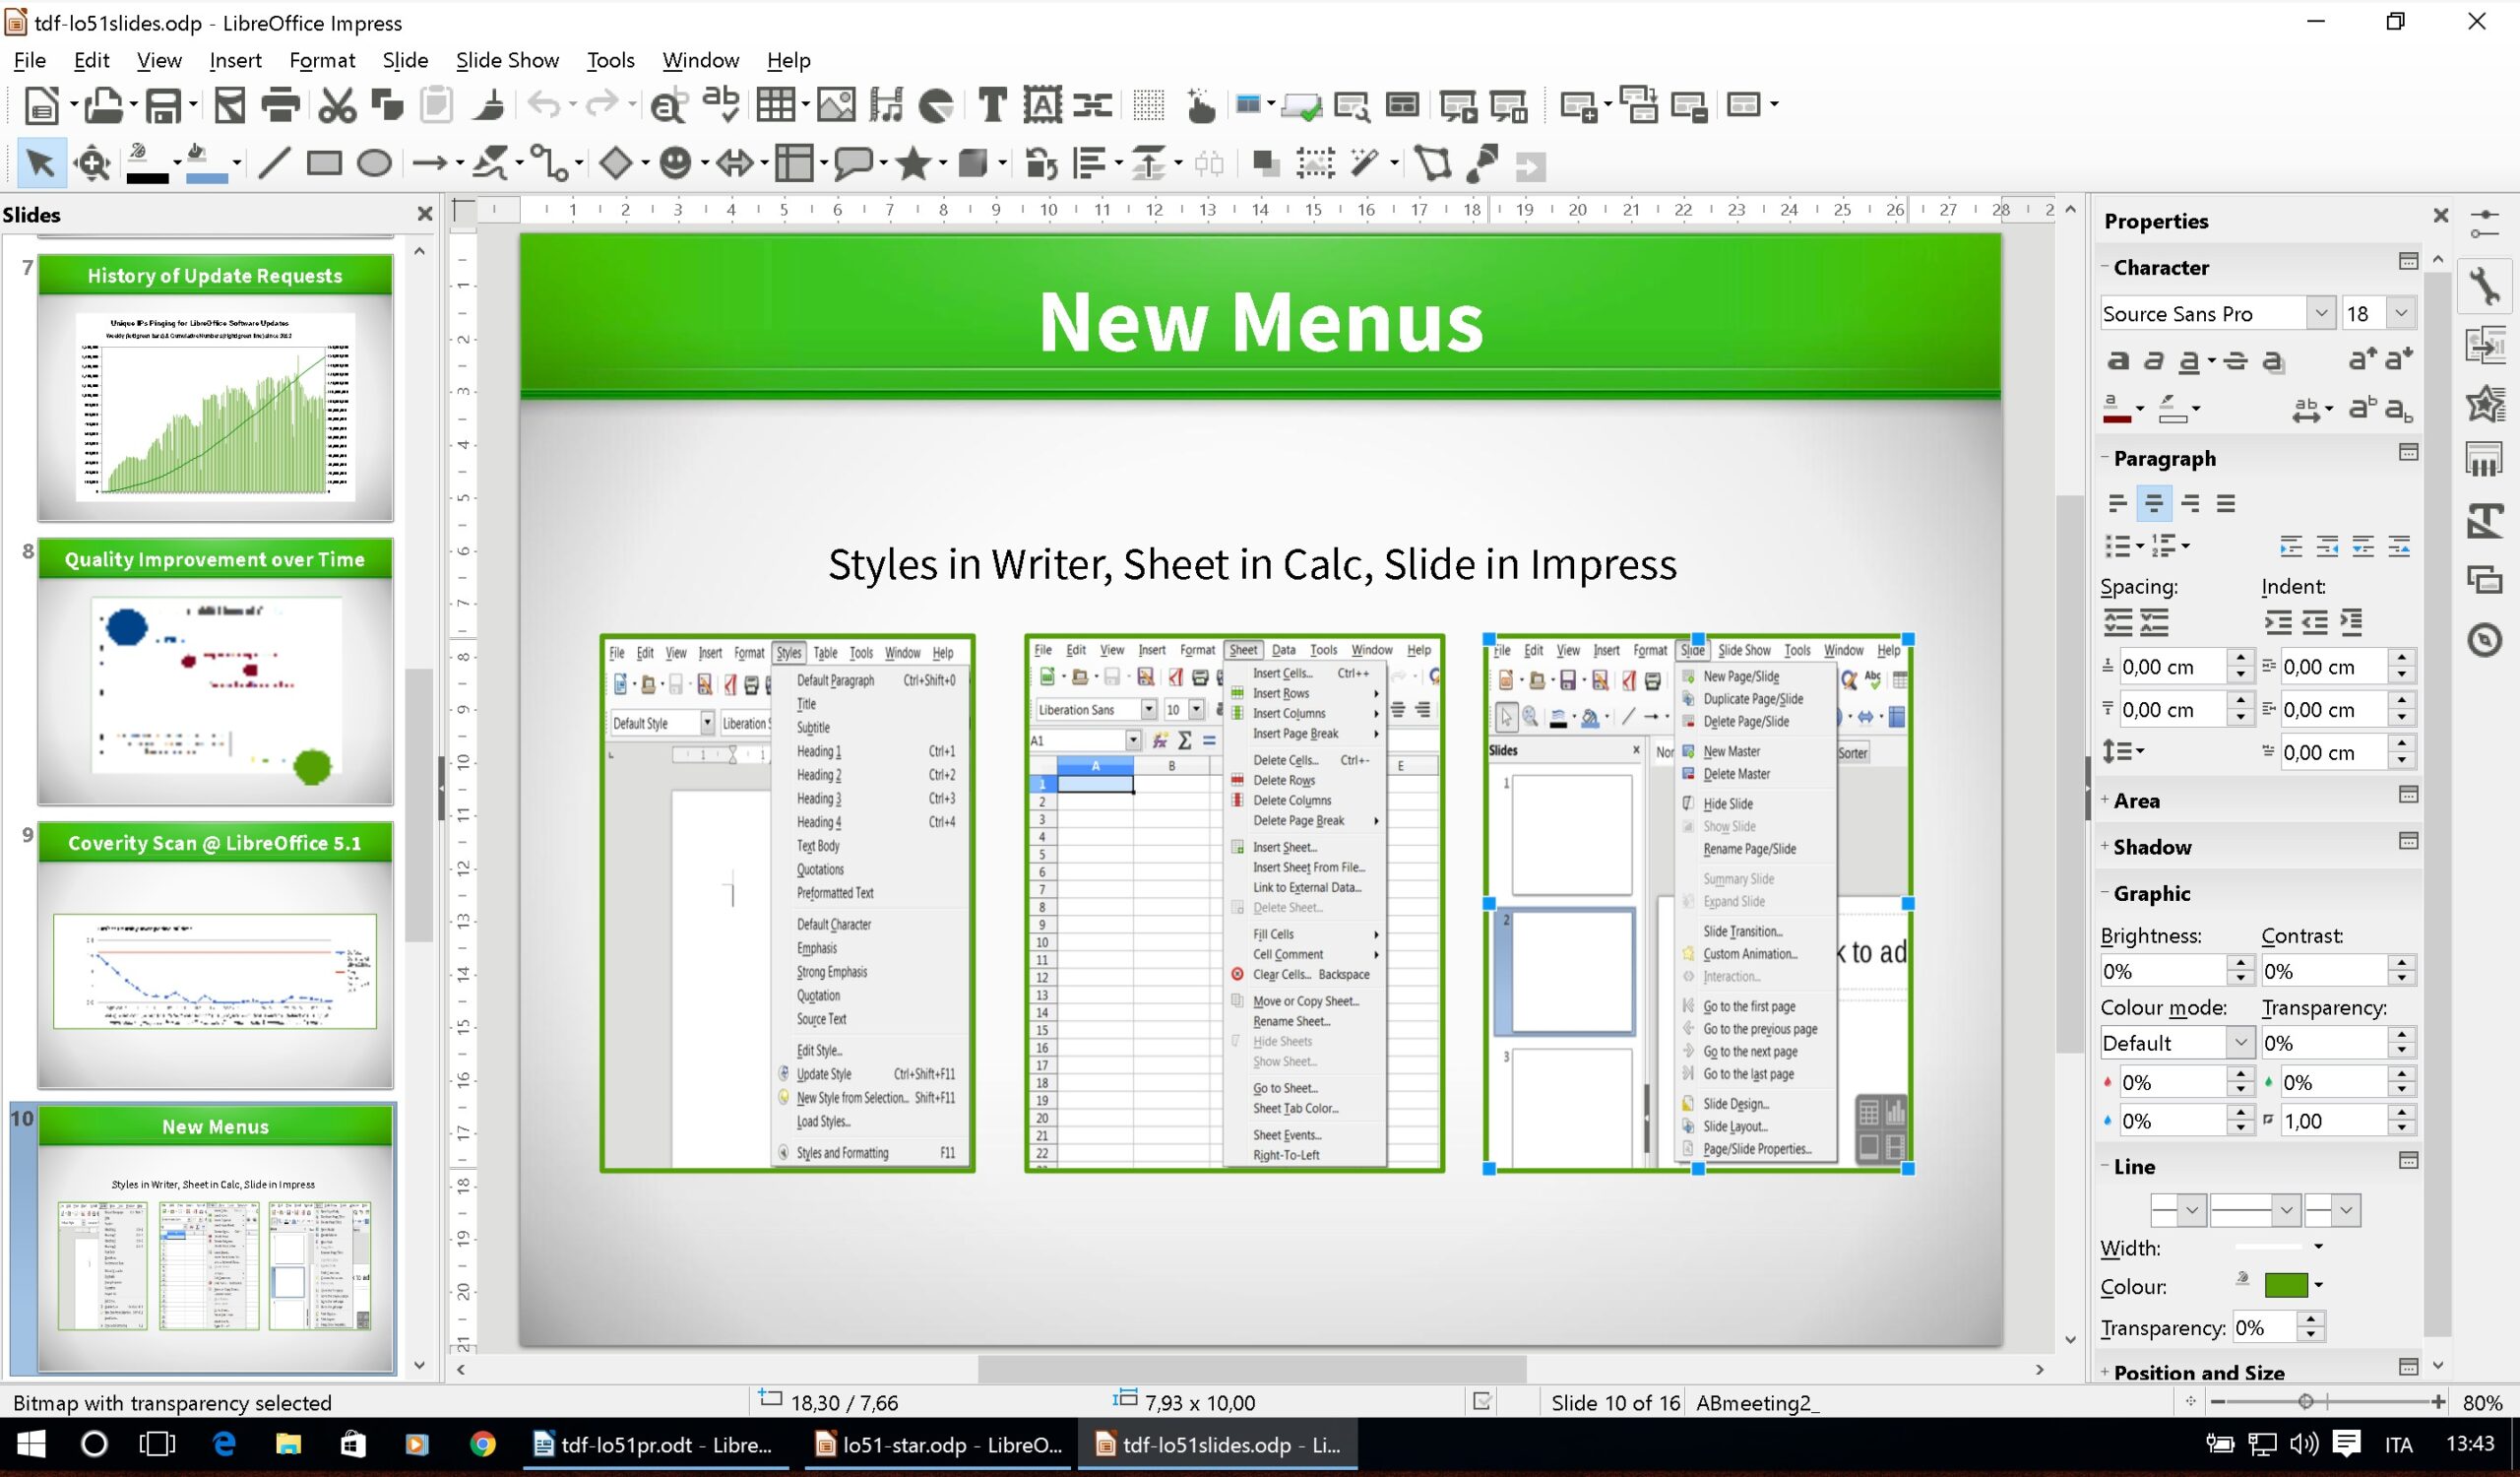The width and height of the screenshot is (2520, 1477).
Task: Toggle justified paragraph alignment
Action: tap(2226, 503)
